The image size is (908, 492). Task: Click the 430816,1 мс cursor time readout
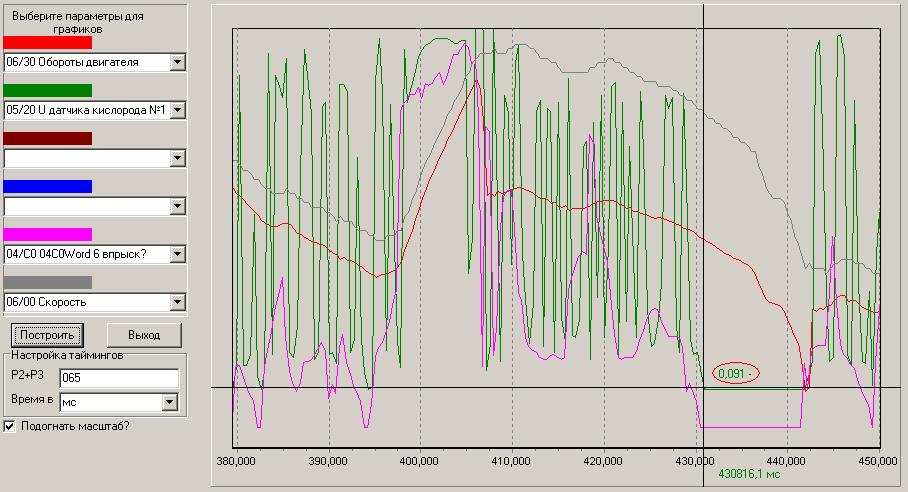point(749,474)
